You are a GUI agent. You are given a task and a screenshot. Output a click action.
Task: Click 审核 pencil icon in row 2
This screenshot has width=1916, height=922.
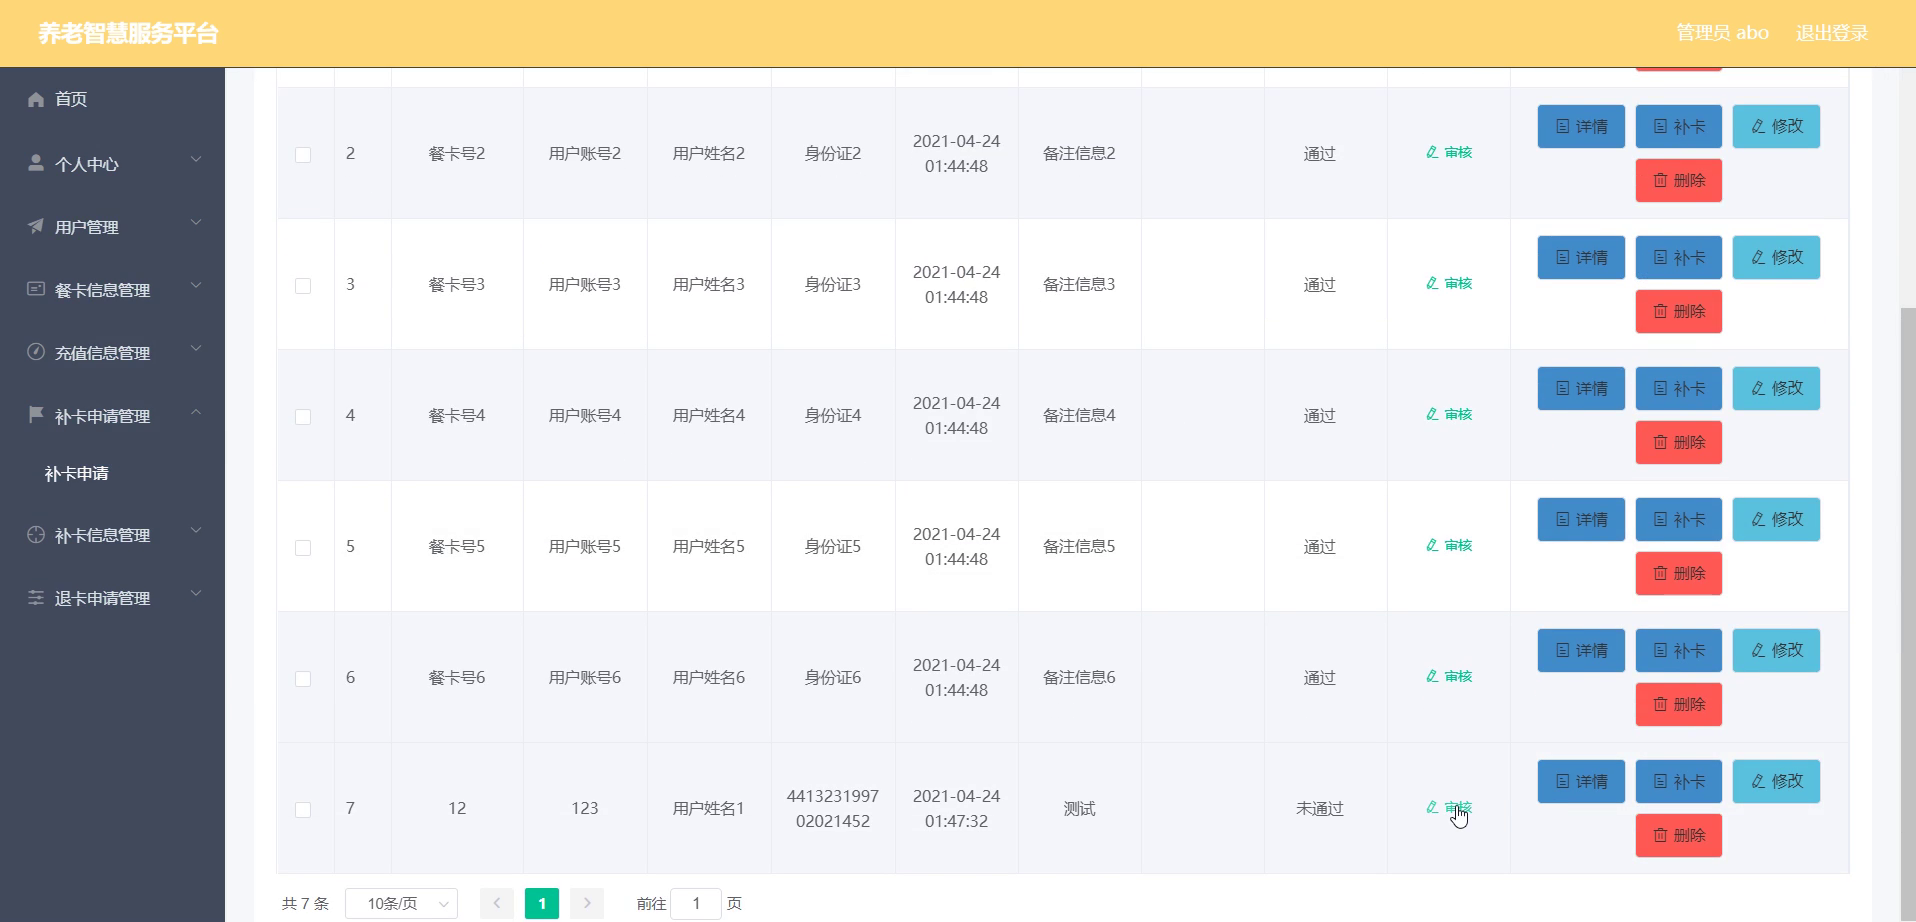pos(1432,152)
